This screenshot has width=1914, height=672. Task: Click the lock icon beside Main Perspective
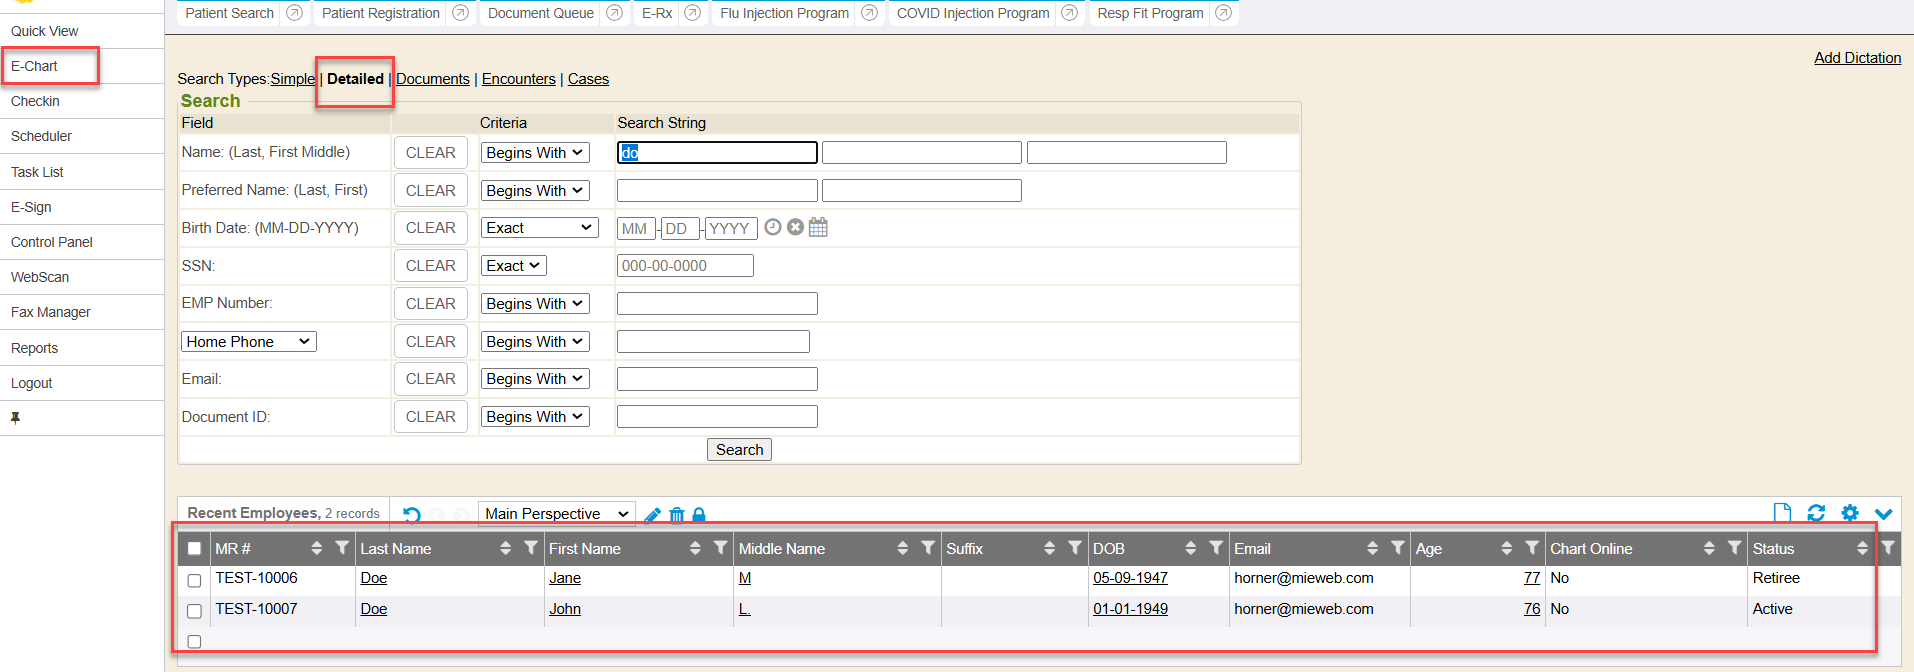coord(699,515)
